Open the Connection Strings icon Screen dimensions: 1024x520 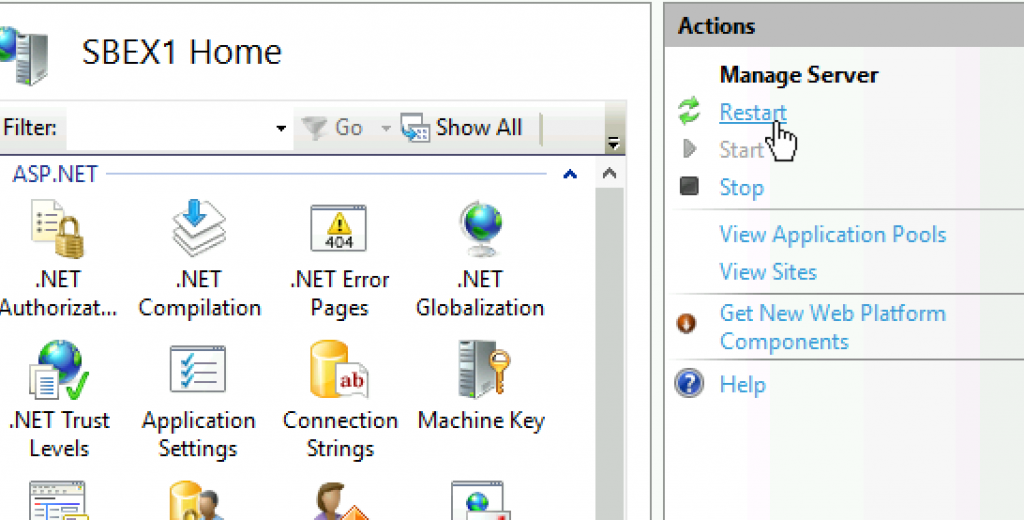[x=339, y=370]
